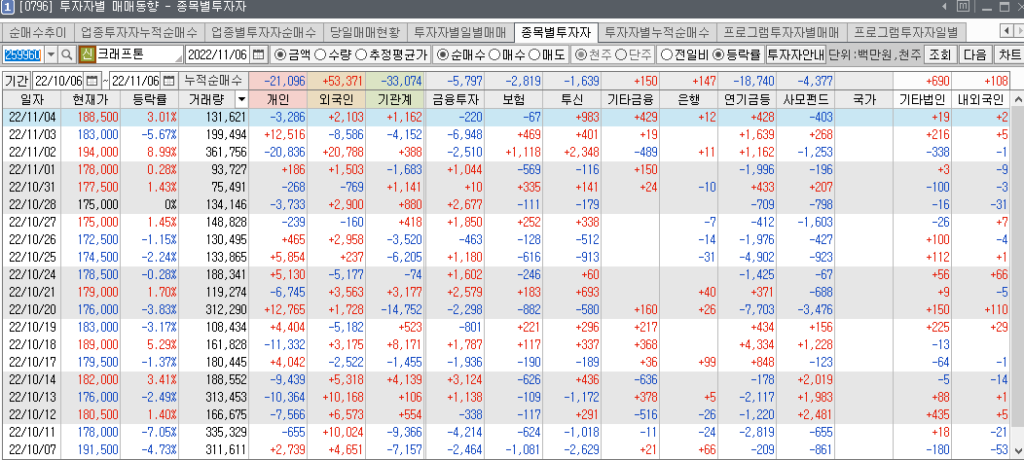1024x460 pixels.
Task: Expand the stock code dropdown
Action: click(51, 54)
